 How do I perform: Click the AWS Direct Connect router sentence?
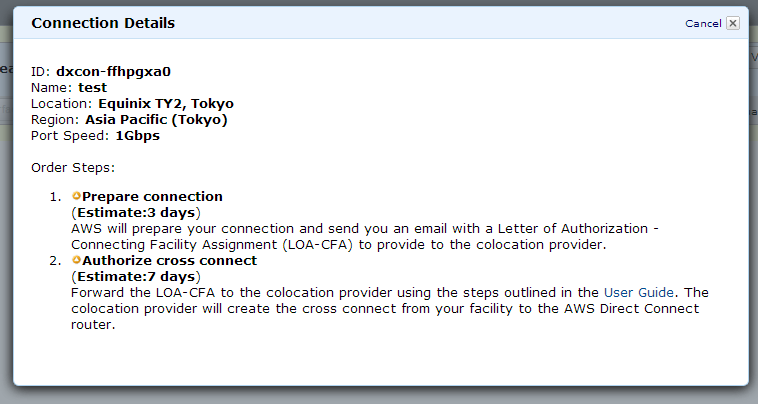click(385, 308)
